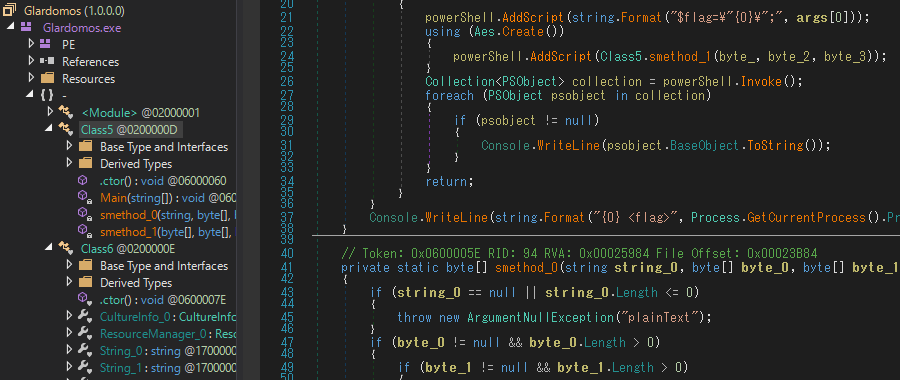Click the smethod_0 declaration on line 41
The width and height of the screenshot is (900, 380).
527,267
